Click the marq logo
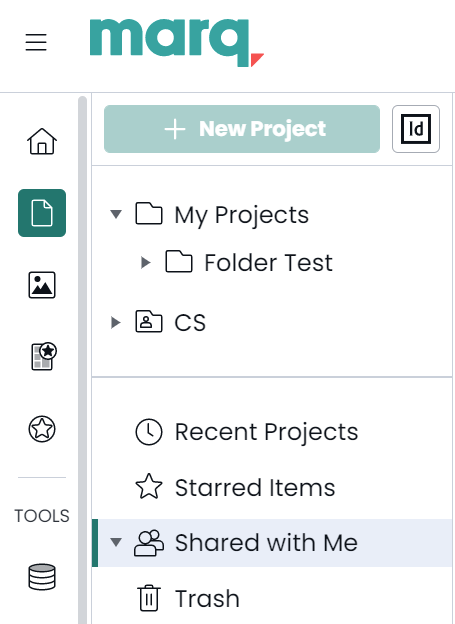 click(x=177, y=43)
